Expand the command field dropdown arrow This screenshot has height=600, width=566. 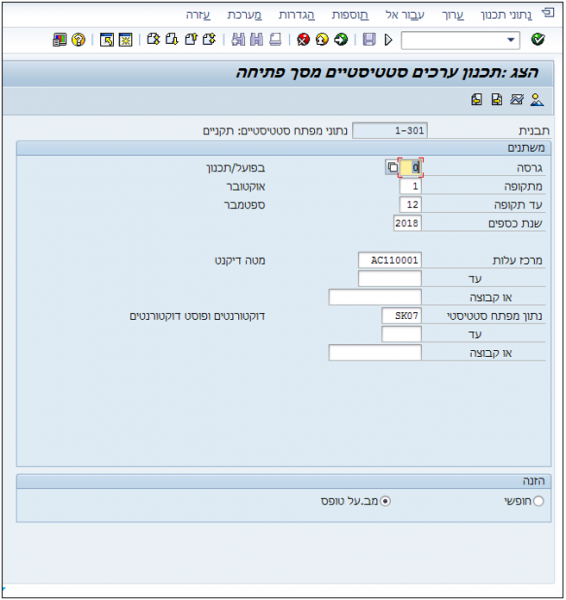511,40
